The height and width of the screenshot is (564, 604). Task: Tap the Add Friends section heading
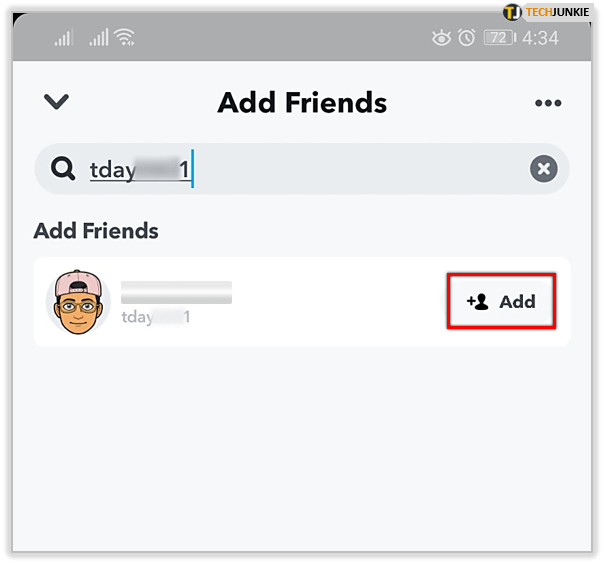click(x=96, y=231)
